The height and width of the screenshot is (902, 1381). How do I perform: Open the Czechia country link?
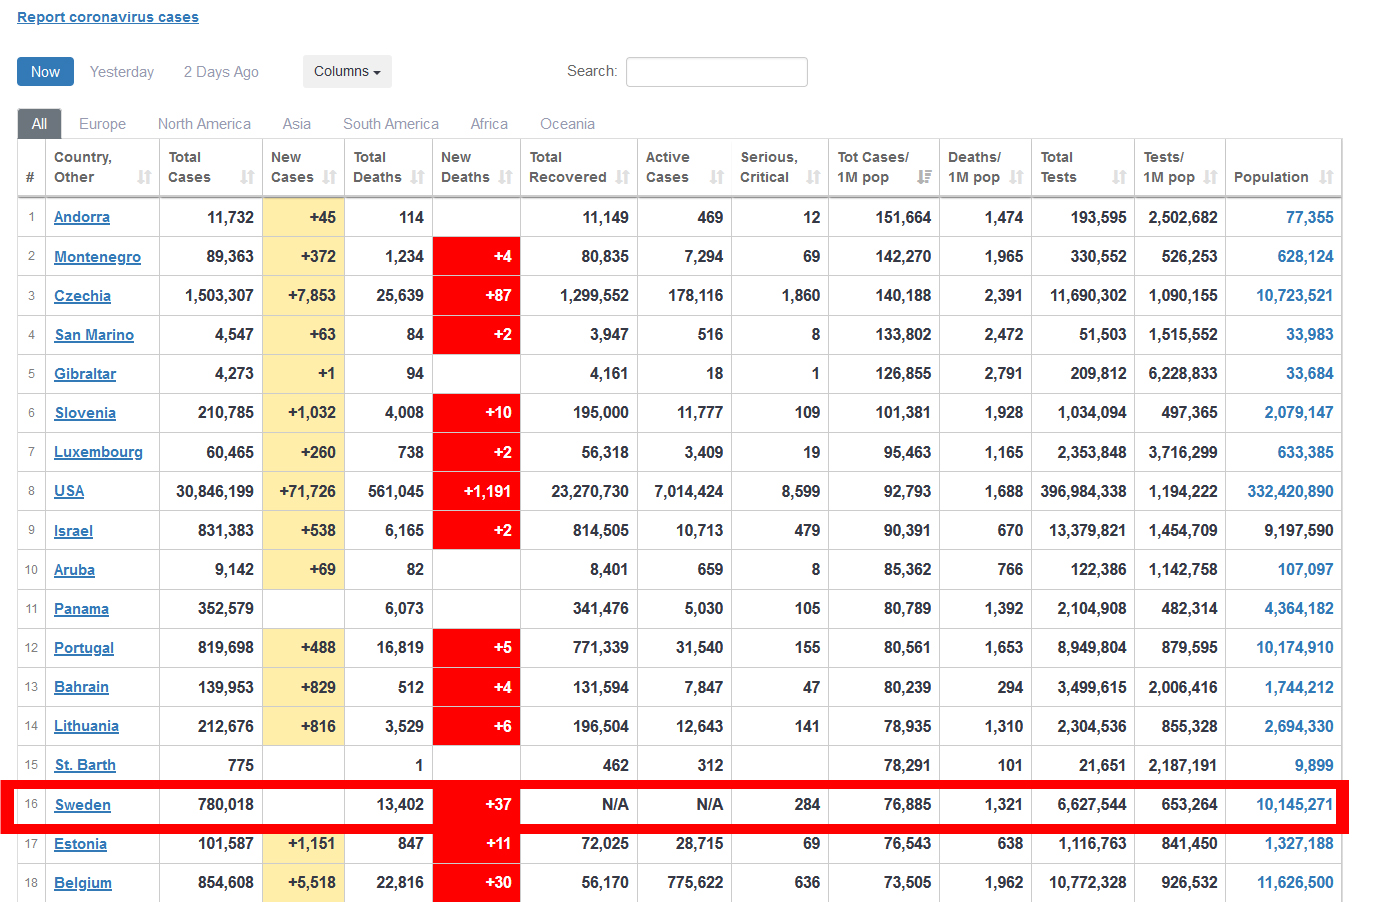pyautogui.click(x=82, y=296)
